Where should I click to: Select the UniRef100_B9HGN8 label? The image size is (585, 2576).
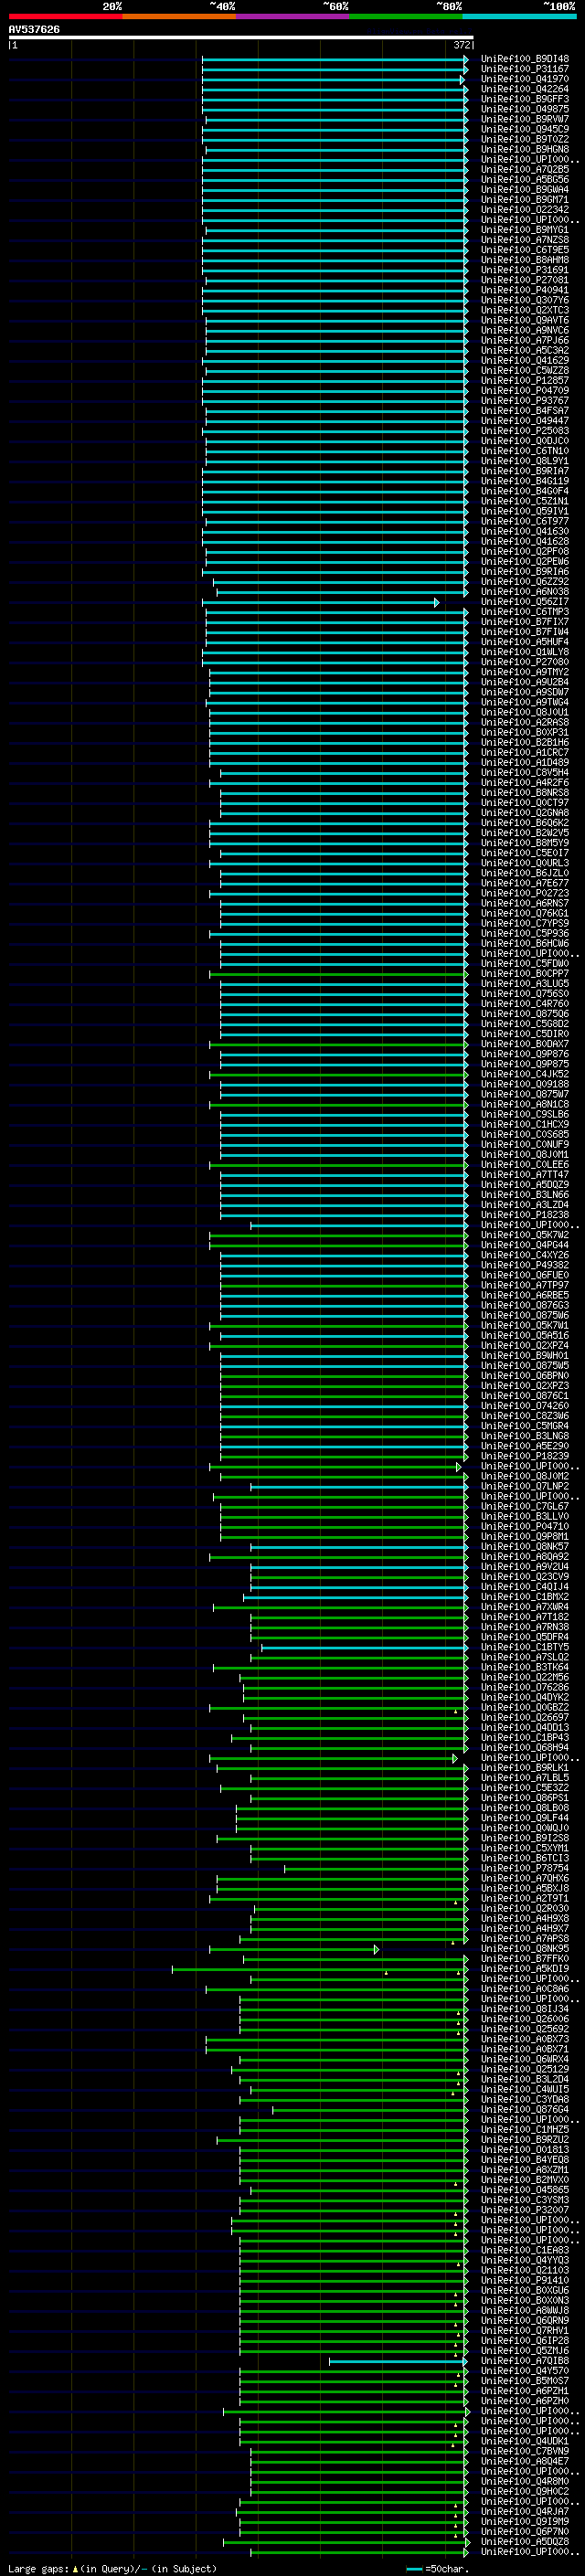[x=525, y=149]
